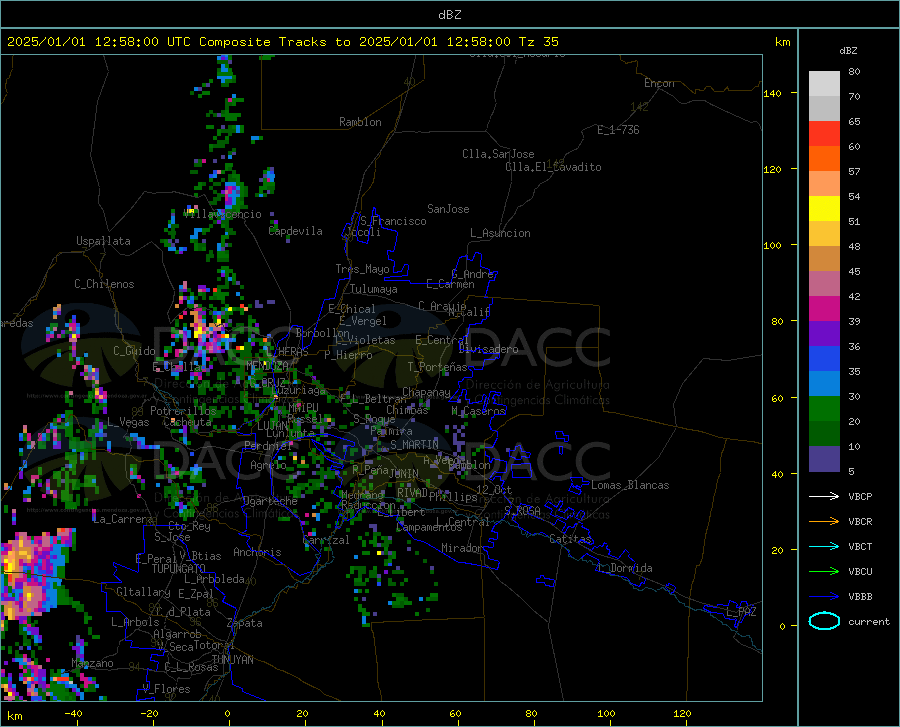
Task: Select the purple 36–39 dBZ swatch
Action: pyautogui.click(x=824, y=334)
